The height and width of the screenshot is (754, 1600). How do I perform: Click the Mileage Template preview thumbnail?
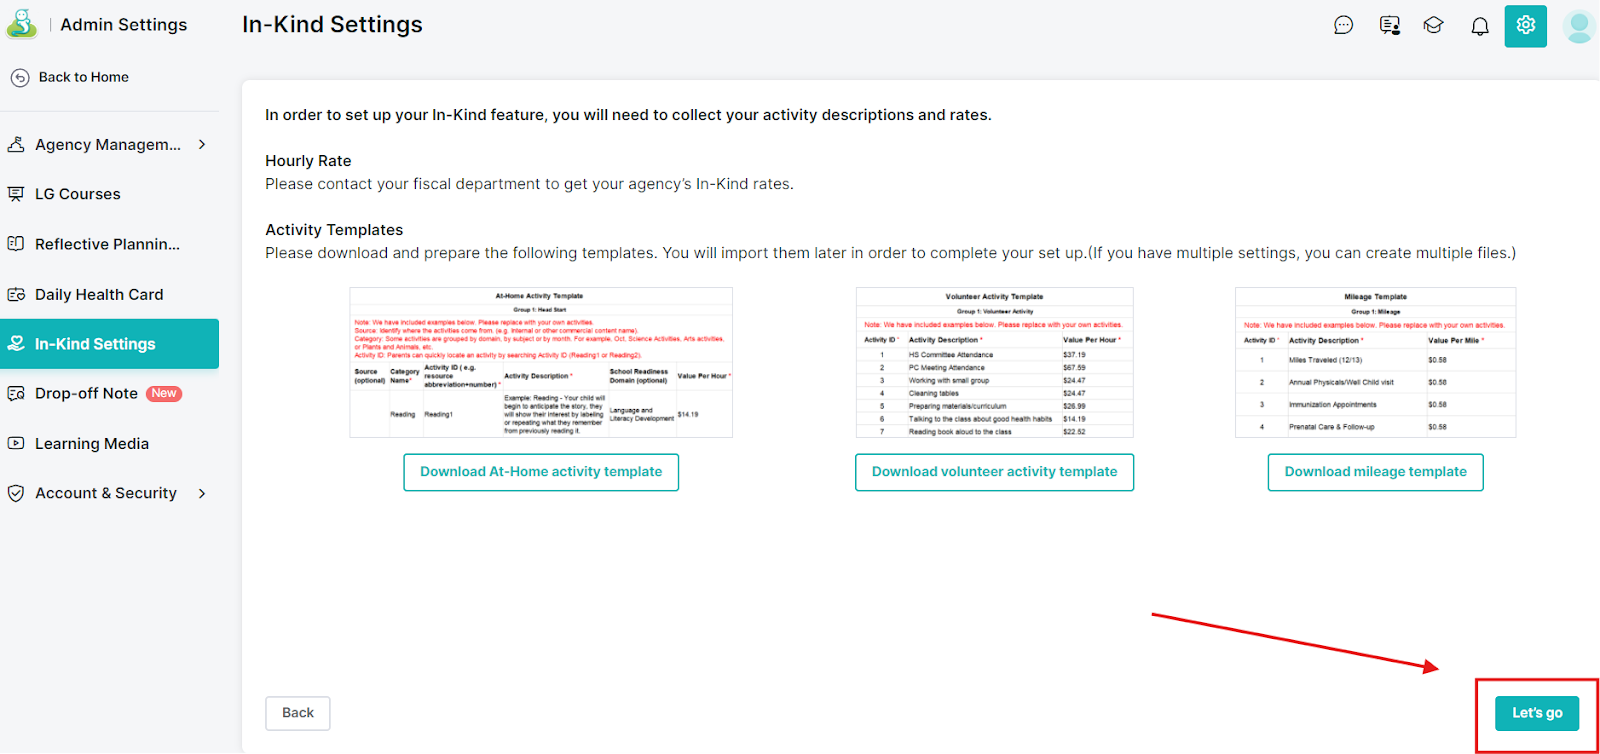coord(1375,362)
